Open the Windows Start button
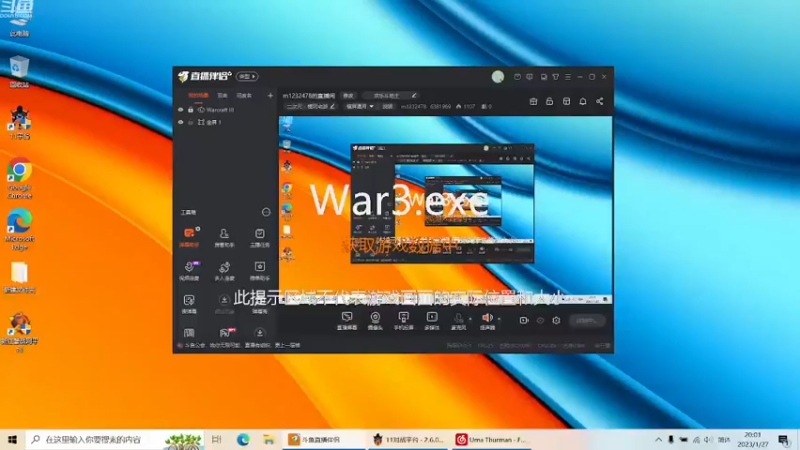 pos(12,439)
